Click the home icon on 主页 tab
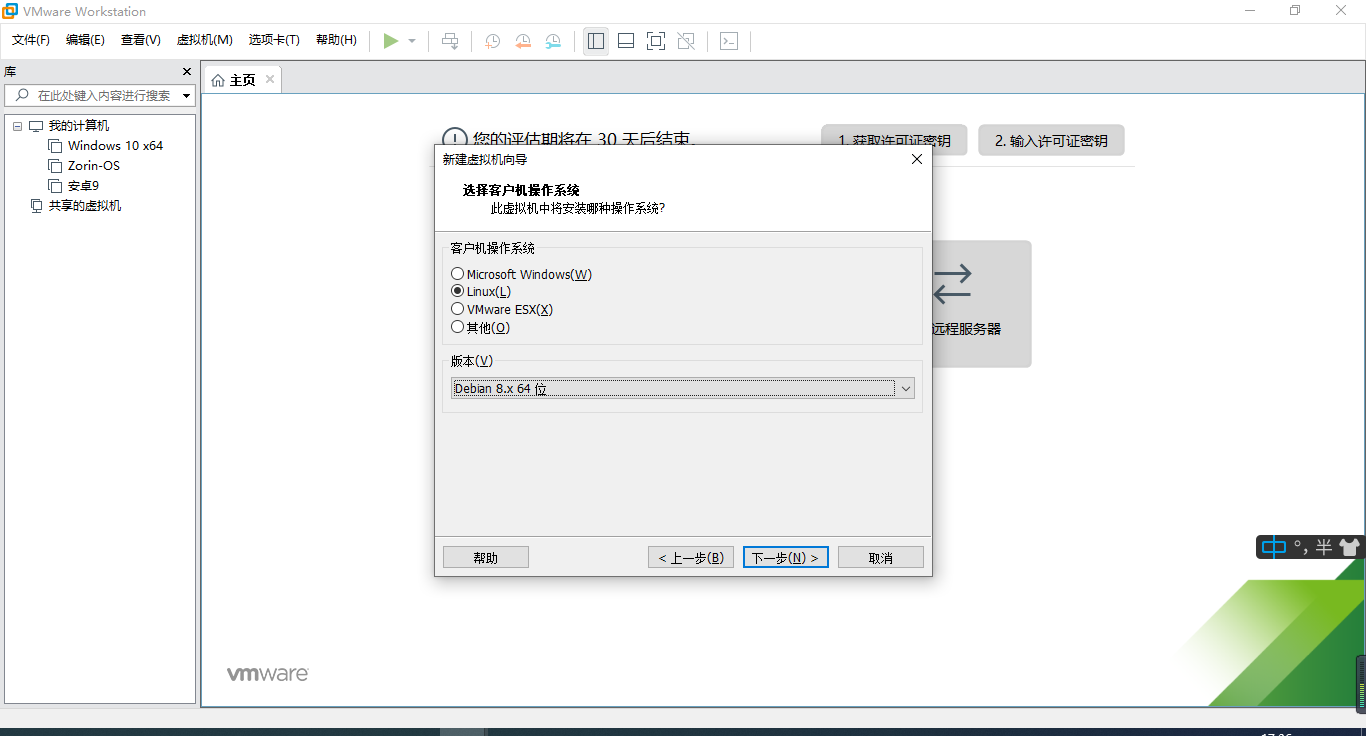 point(218,80)
